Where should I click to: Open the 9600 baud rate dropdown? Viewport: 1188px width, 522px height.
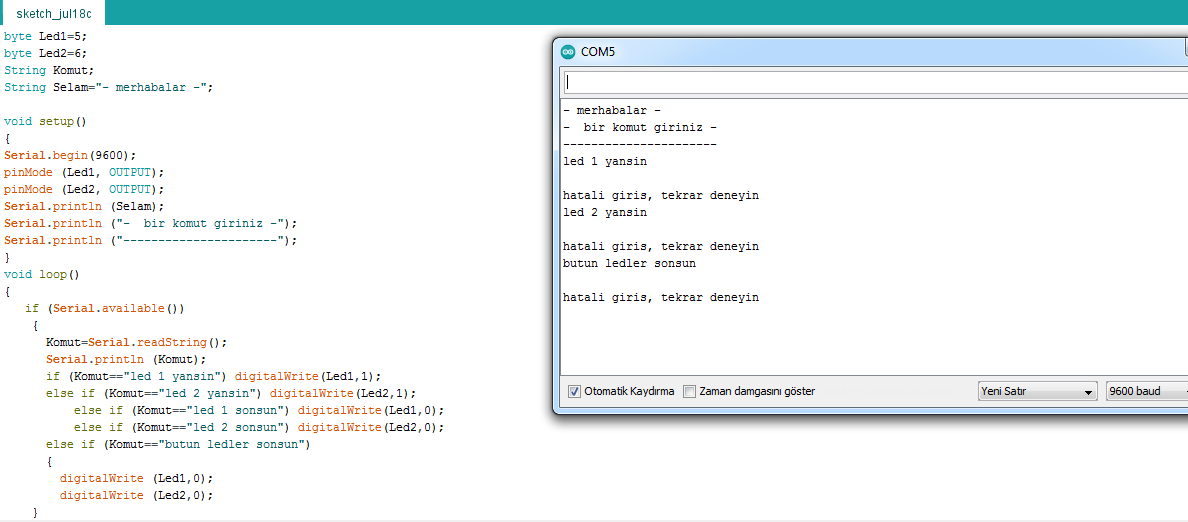[1146, 392]
